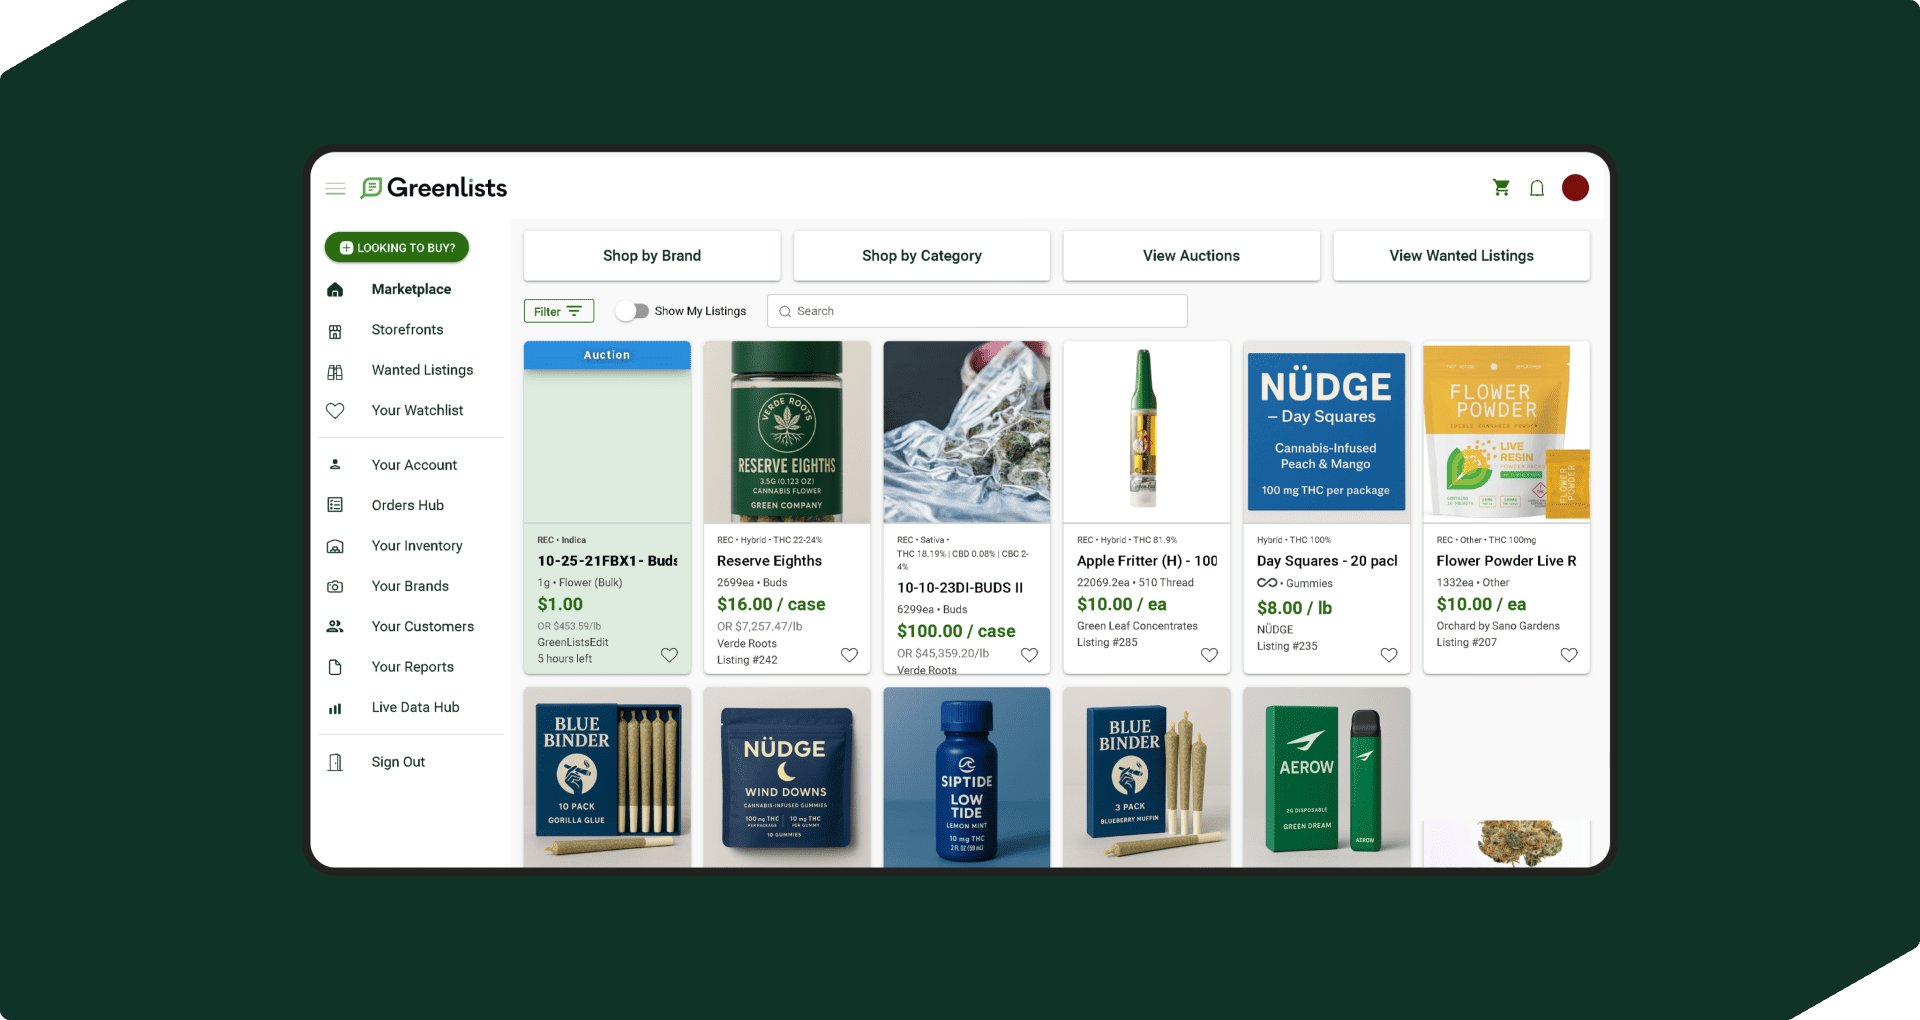Open the Blue Binder 3 Pack image
Screen dimensions: 1920x1020
click(x=1147, y=777)
